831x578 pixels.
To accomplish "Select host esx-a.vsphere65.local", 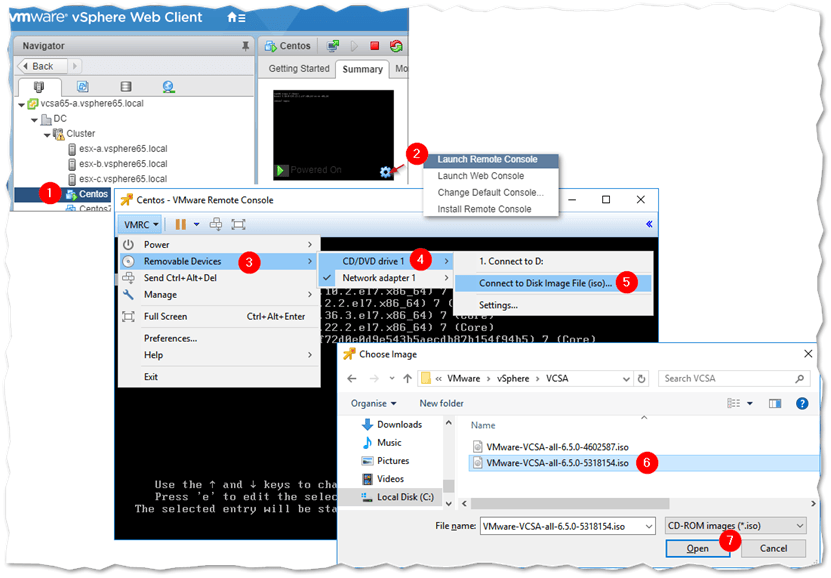I will pyautogui.click(x=123, y=149).
